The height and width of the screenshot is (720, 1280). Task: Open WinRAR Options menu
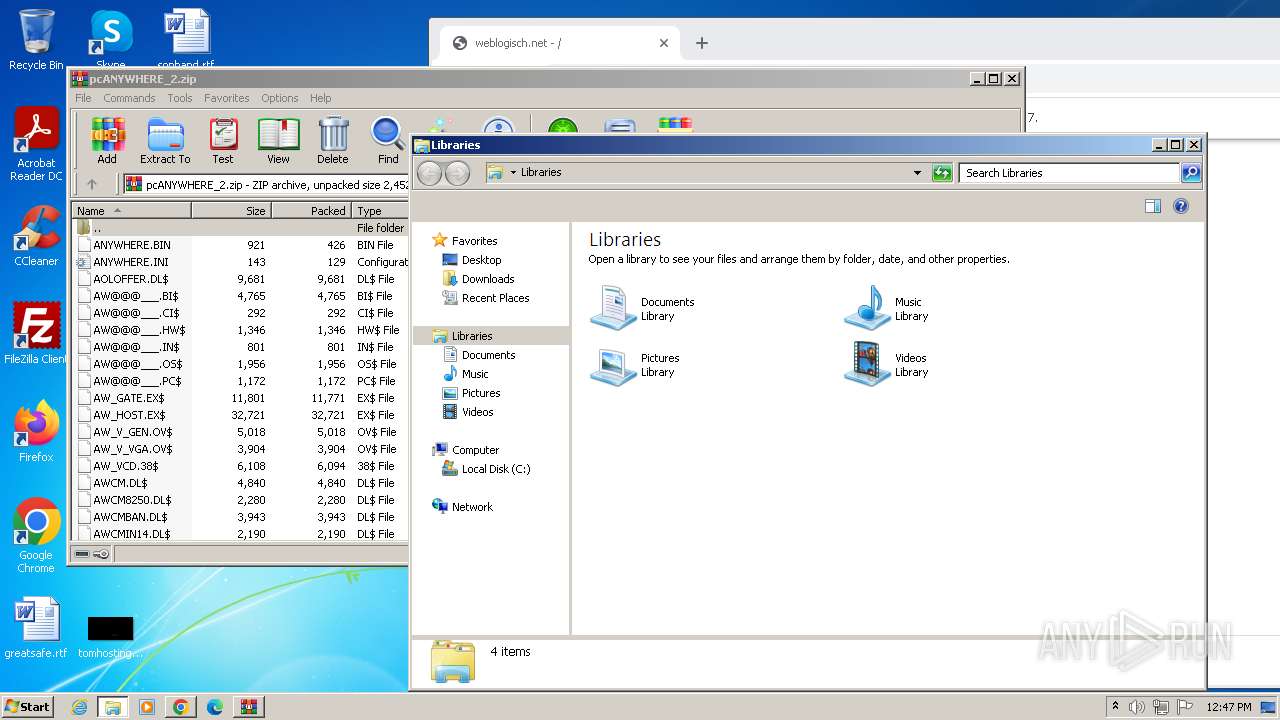(280, 98)
